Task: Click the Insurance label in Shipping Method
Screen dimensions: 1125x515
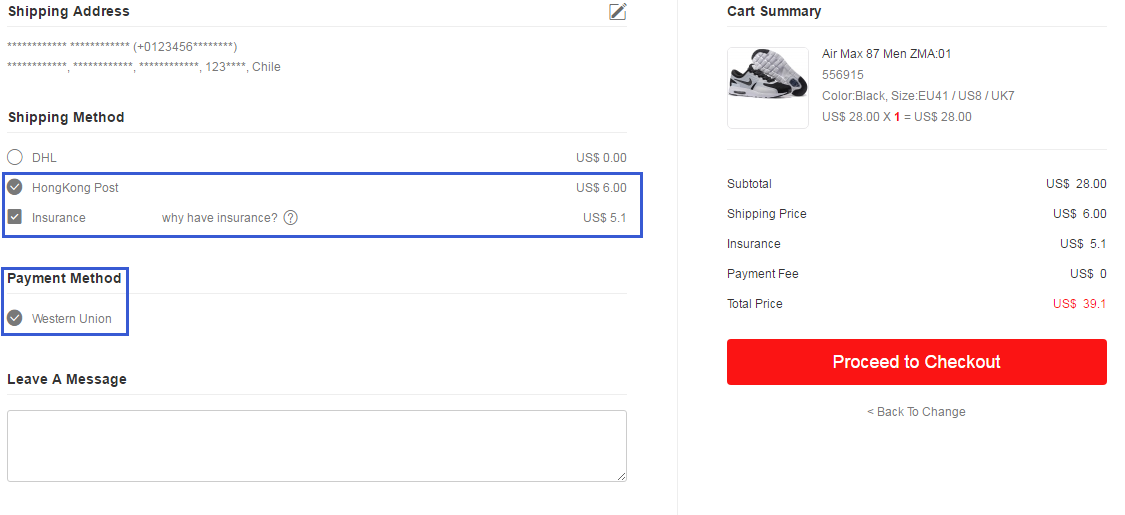Action: click(x=59, y=217)
